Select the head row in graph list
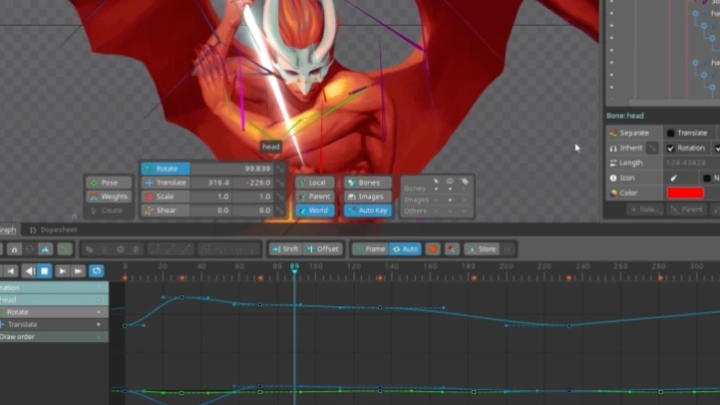This screenshot has width=720, height=405. 54,300
